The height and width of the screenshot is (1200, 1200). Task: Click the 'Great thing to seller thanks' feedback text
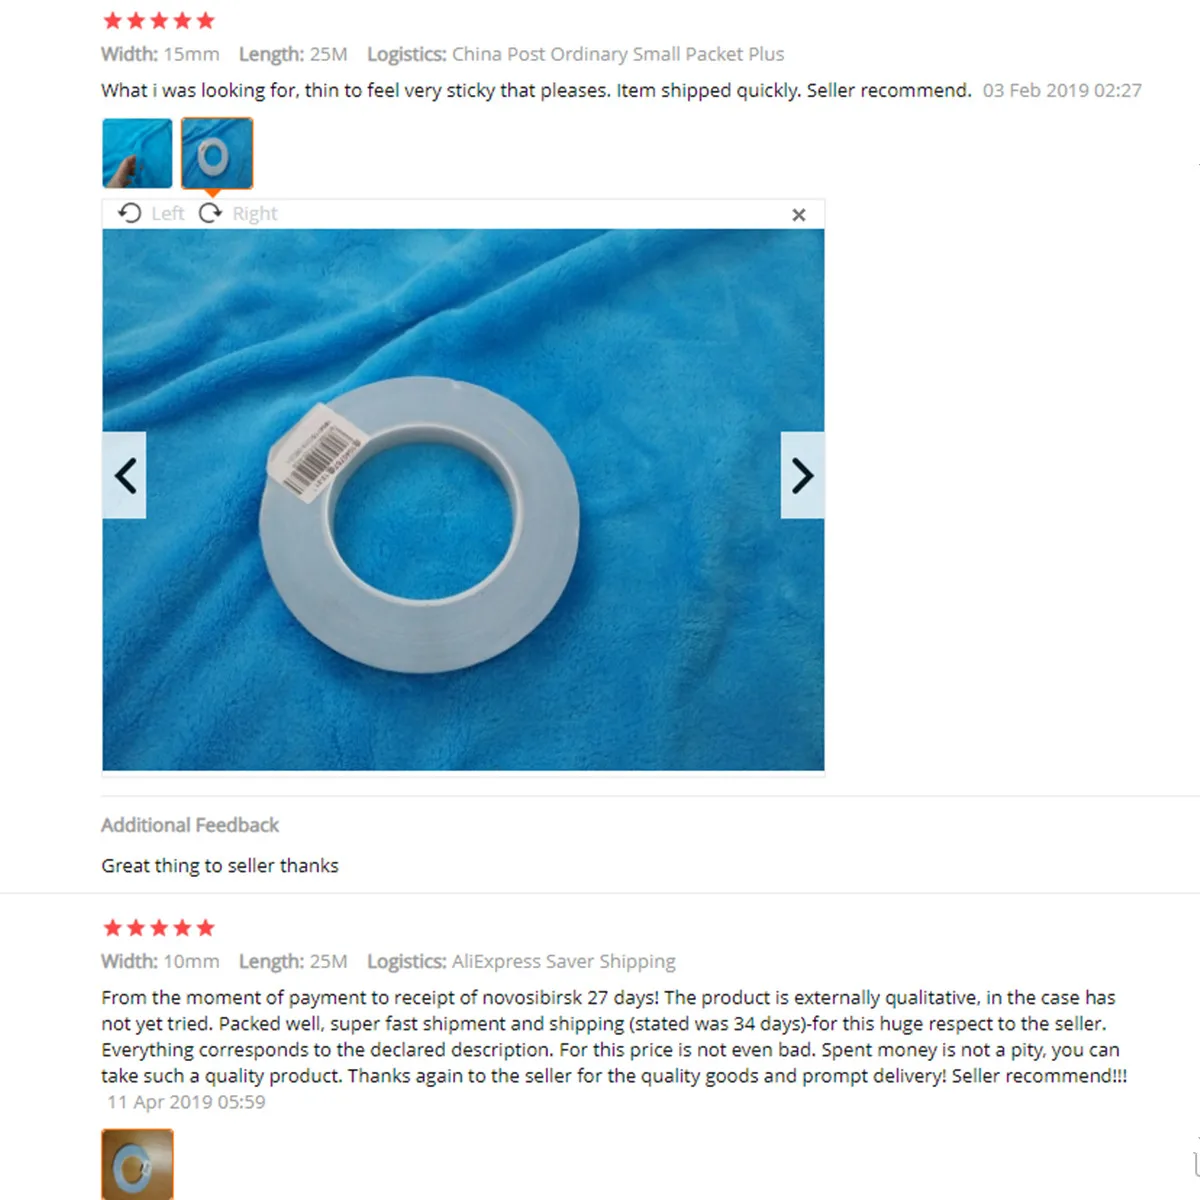(x=220, y=866)
